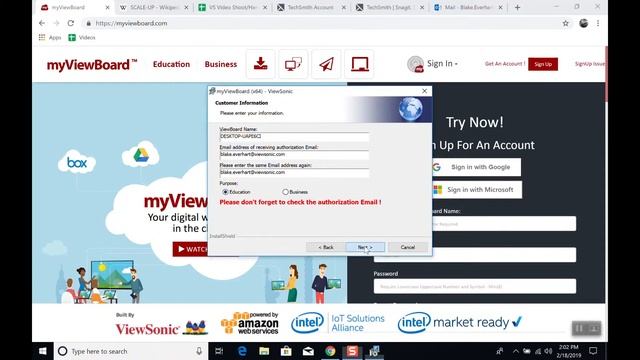Click the taskbar clock and date

click(x=569, y=351)
